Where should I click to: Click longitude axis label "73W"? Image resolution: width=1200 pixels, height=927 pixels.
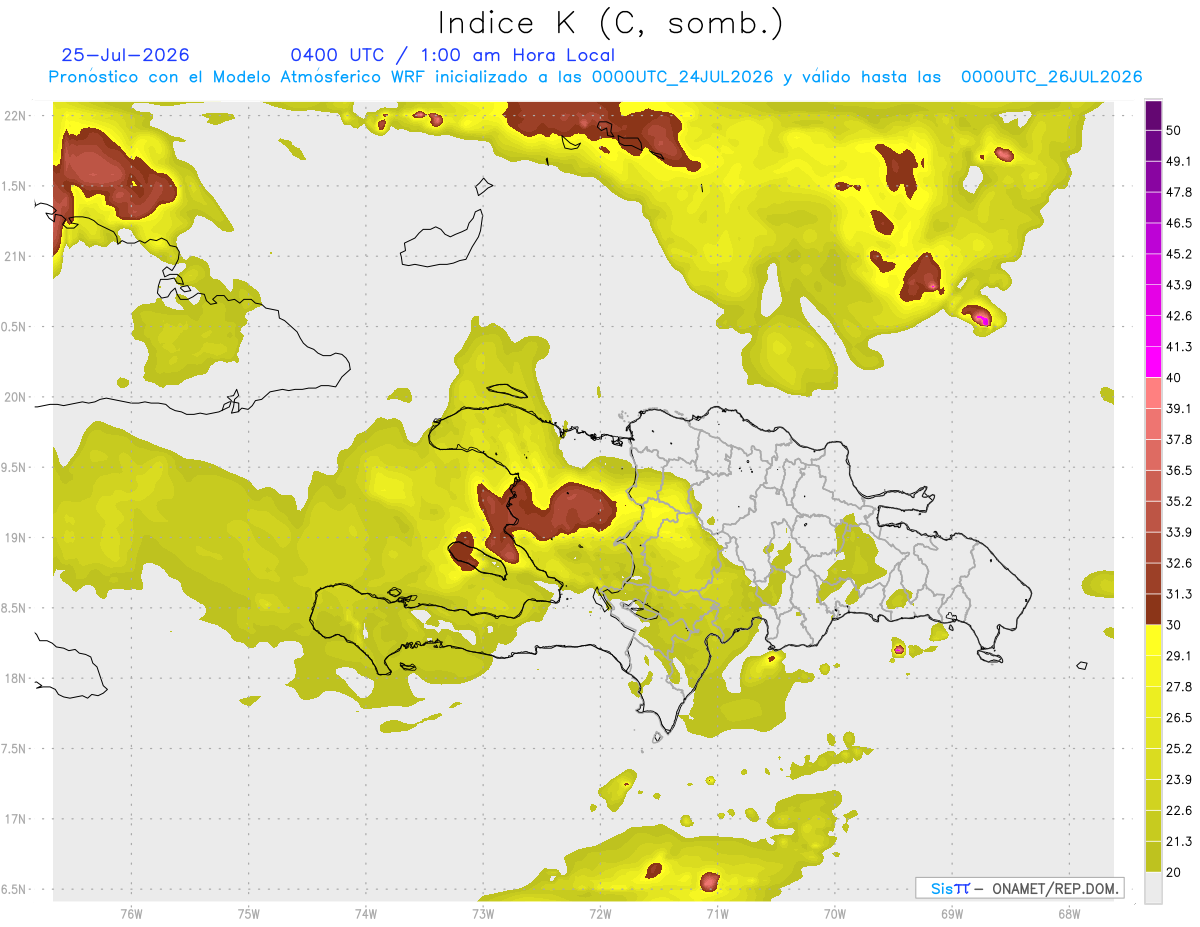tap(483, 914)
